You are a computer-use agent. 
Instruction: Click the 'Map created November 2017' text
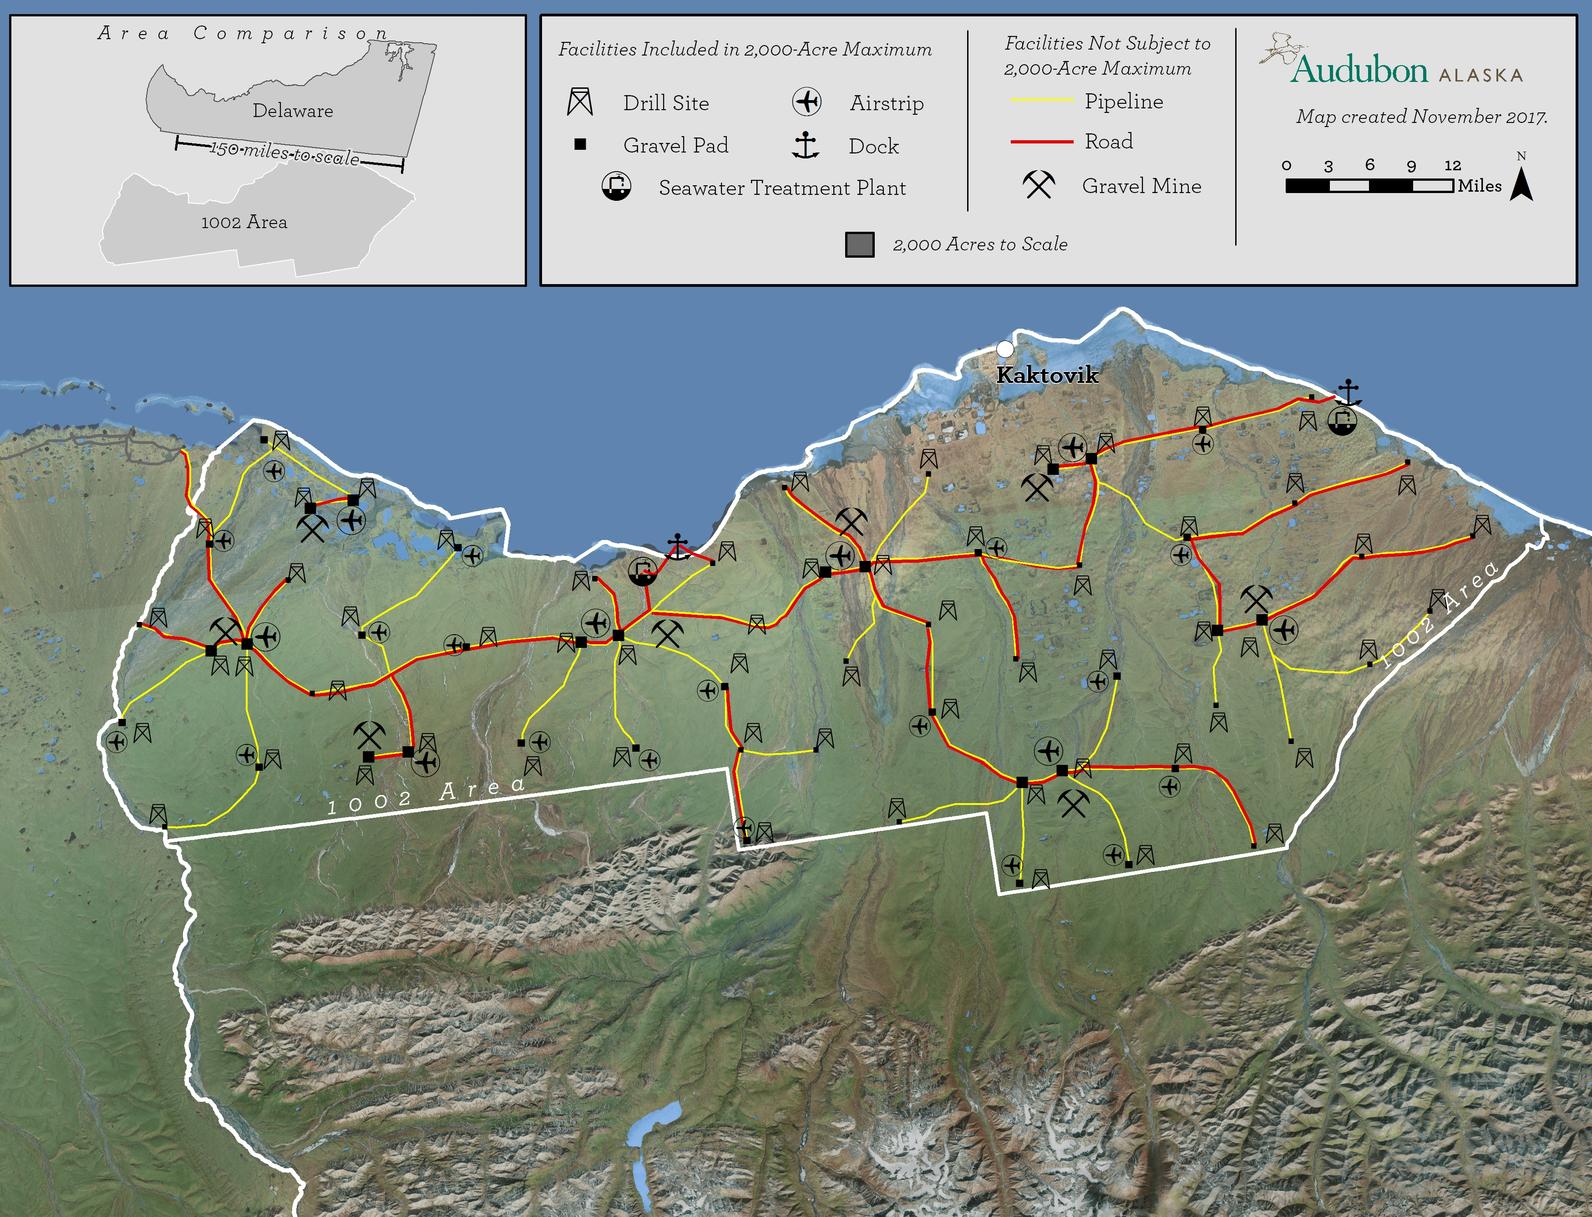(1421, 117)
